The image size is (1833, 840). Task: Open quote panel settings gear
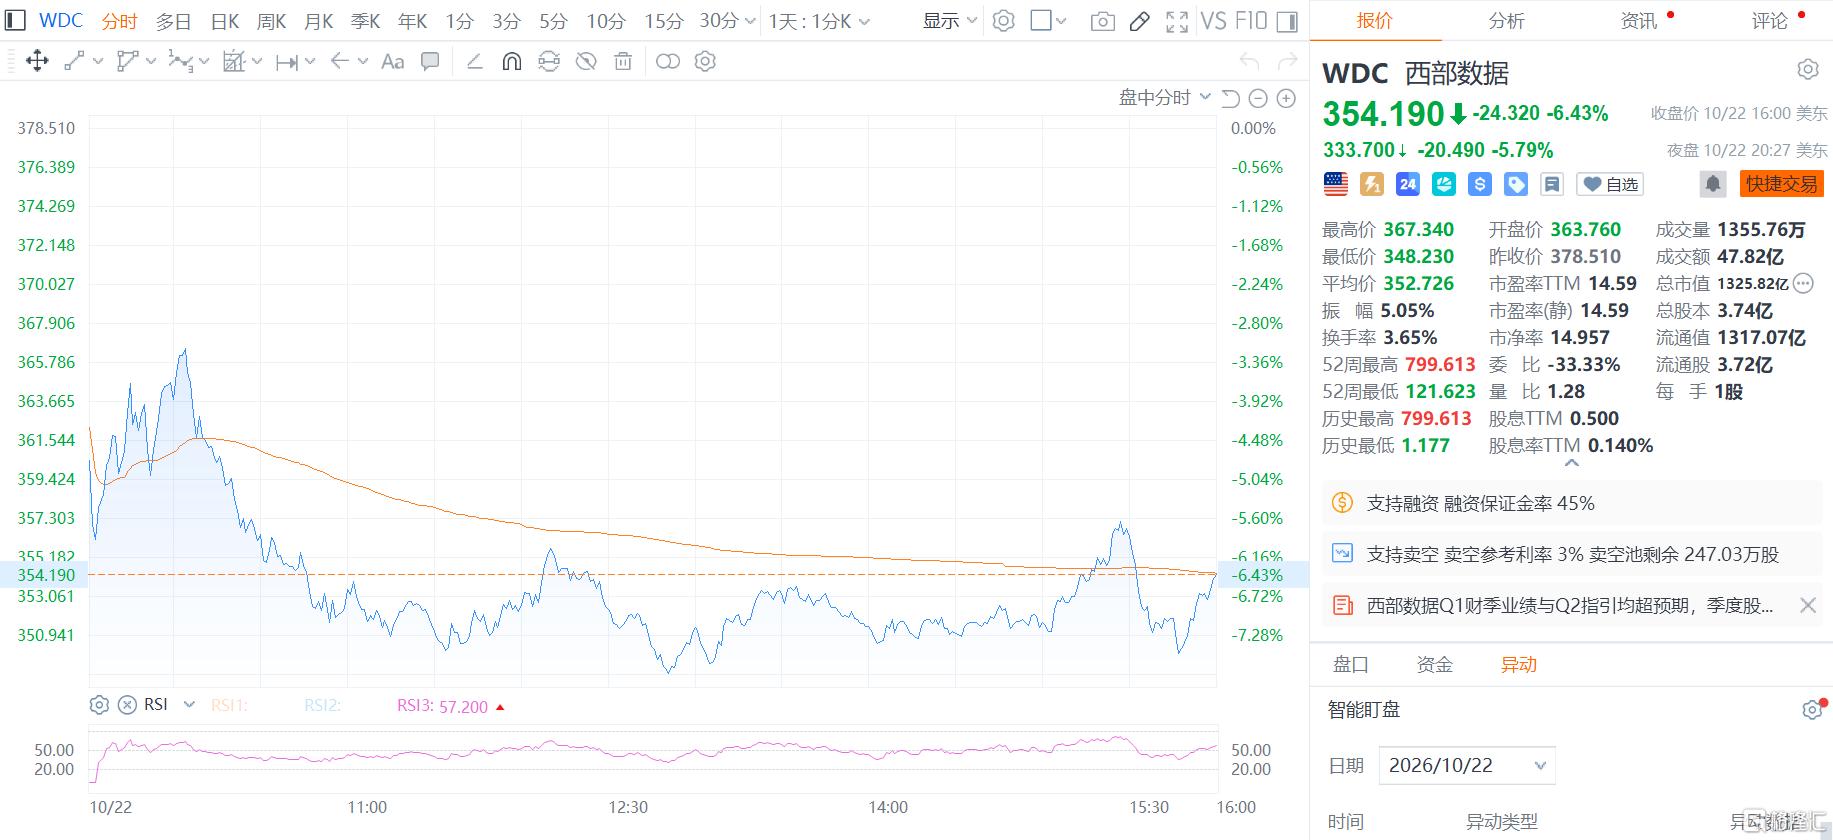coord(1807,69)
